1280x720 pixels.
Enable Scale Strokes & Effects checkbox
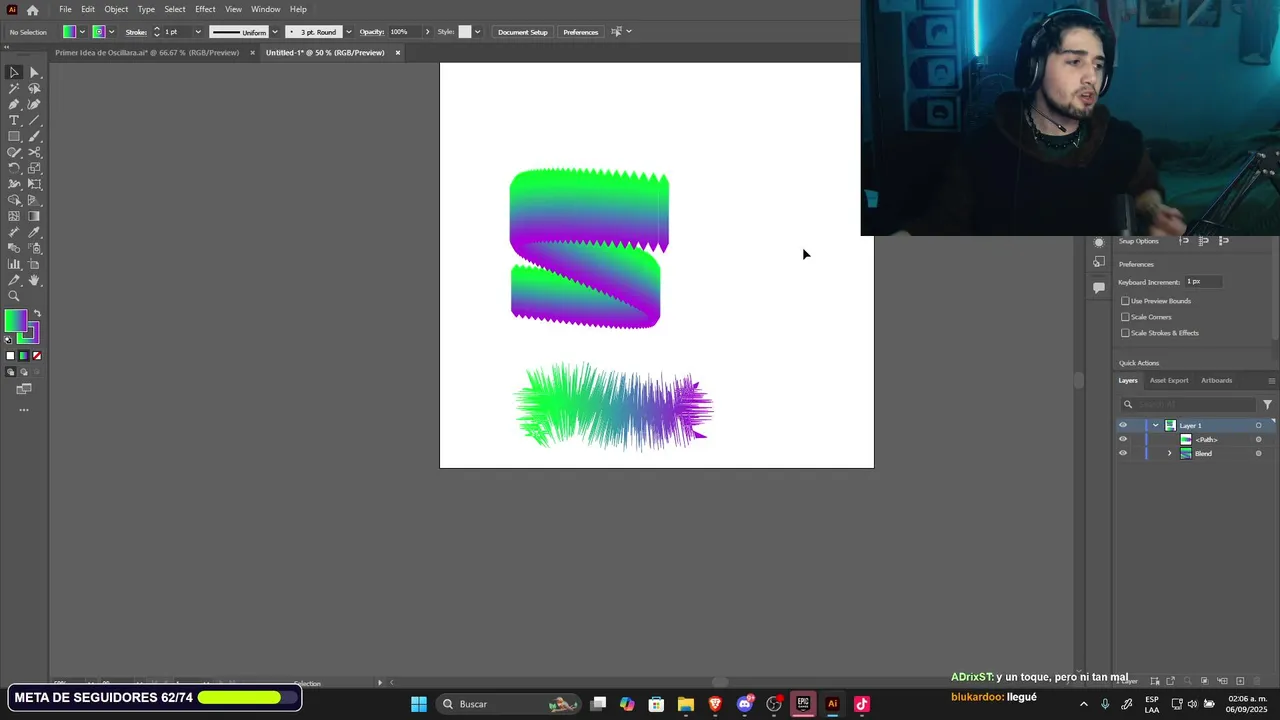click(x=1125, y=333)
